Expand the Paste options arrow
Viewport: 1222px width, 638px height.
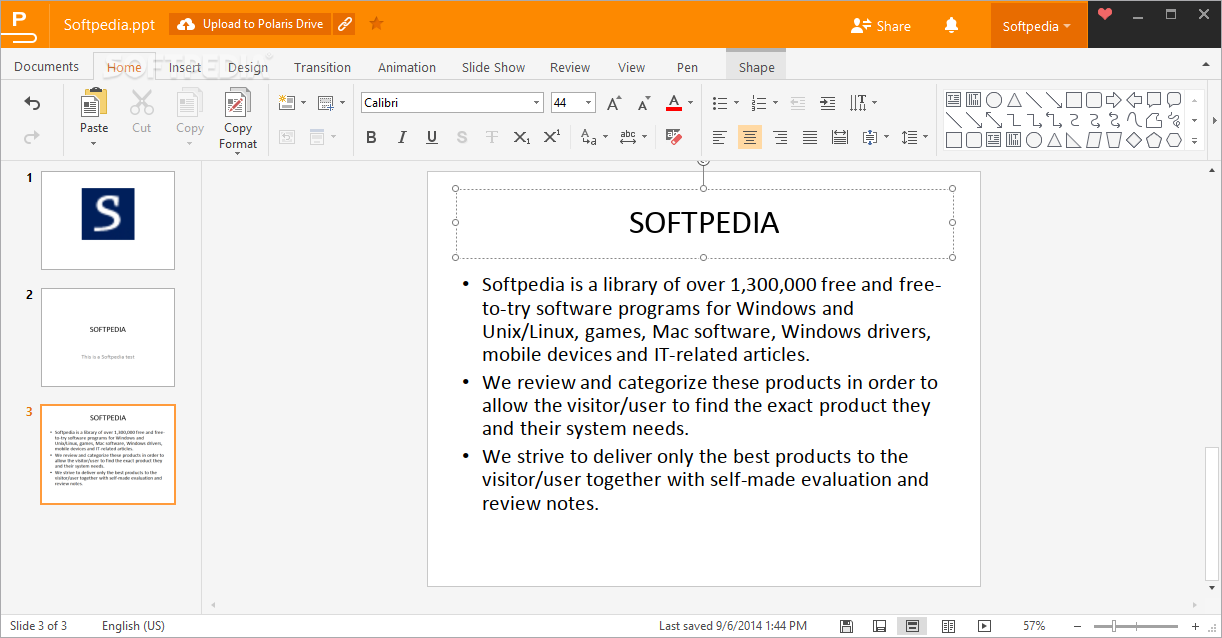(94, 144)
